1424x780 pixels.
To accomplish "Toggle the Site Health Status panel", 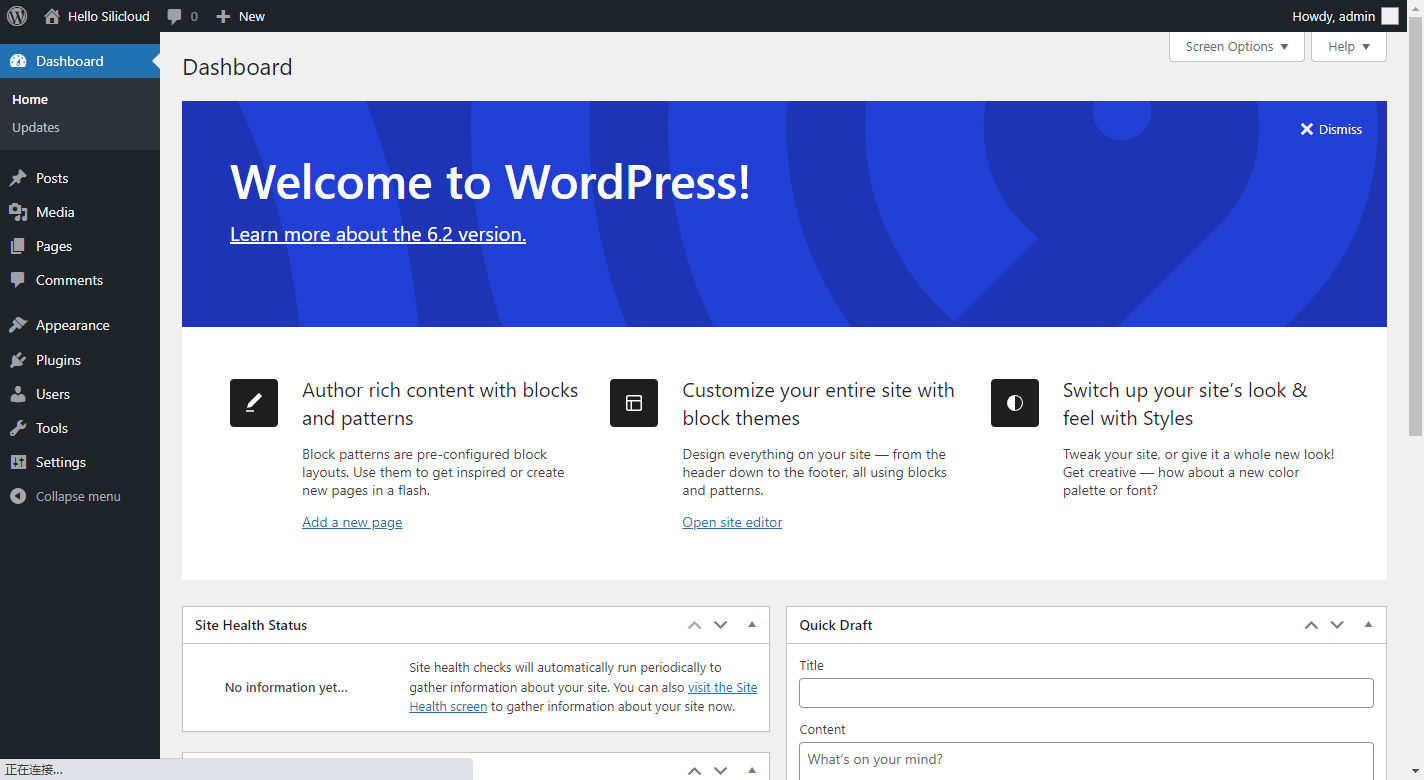I will pyautogui.click(x=752, y=625).
